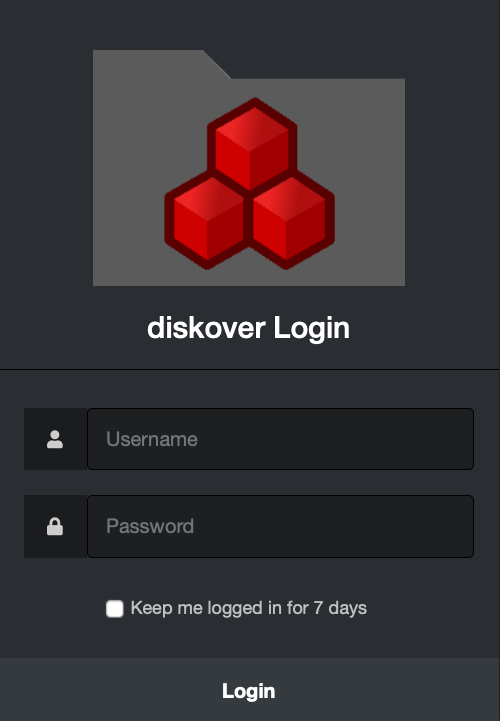The width and height of the screenshot is (500, 721).
Task: Click the Username placeholder text
Action: tap(152, 439)
